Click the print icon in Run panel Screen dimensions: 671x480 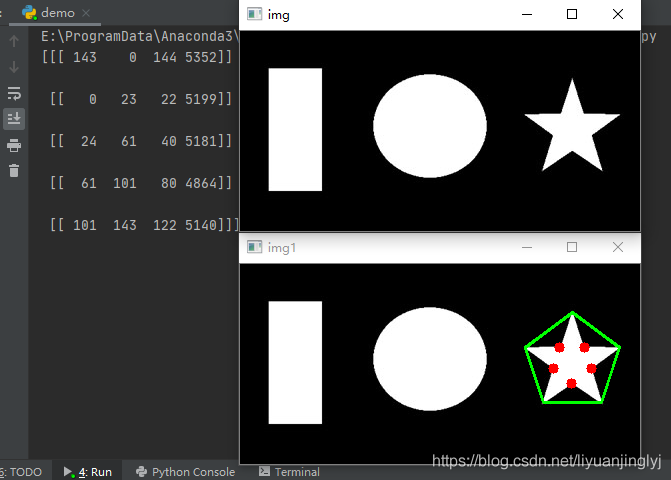pos(14,145)
